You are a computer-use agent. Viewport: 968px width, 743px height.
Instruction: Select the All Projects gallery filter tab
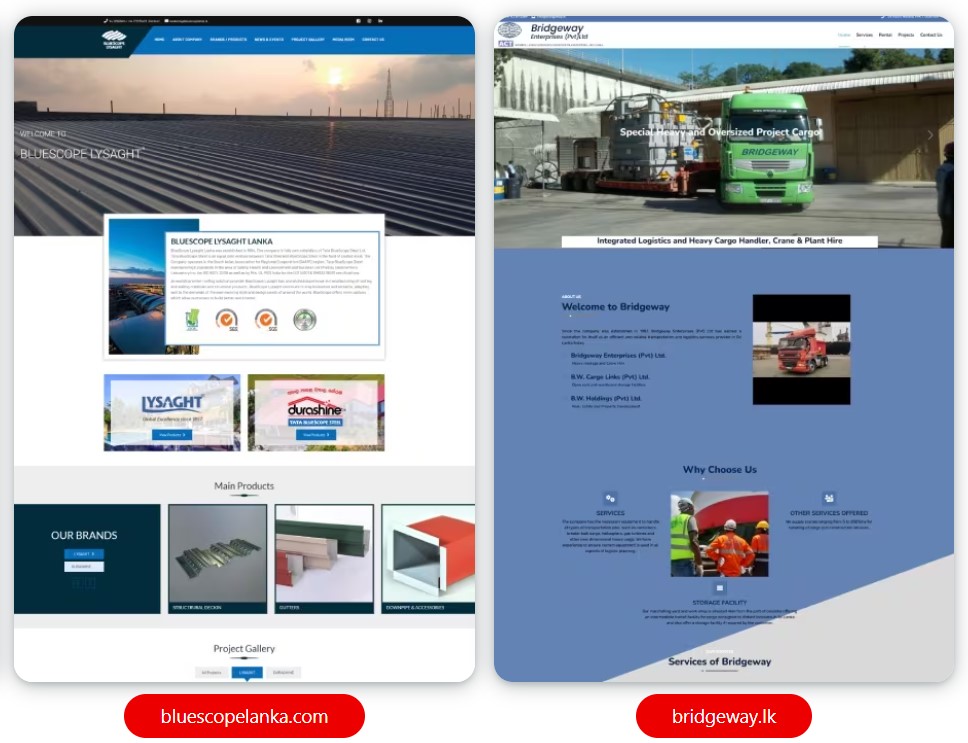(211, 672)
